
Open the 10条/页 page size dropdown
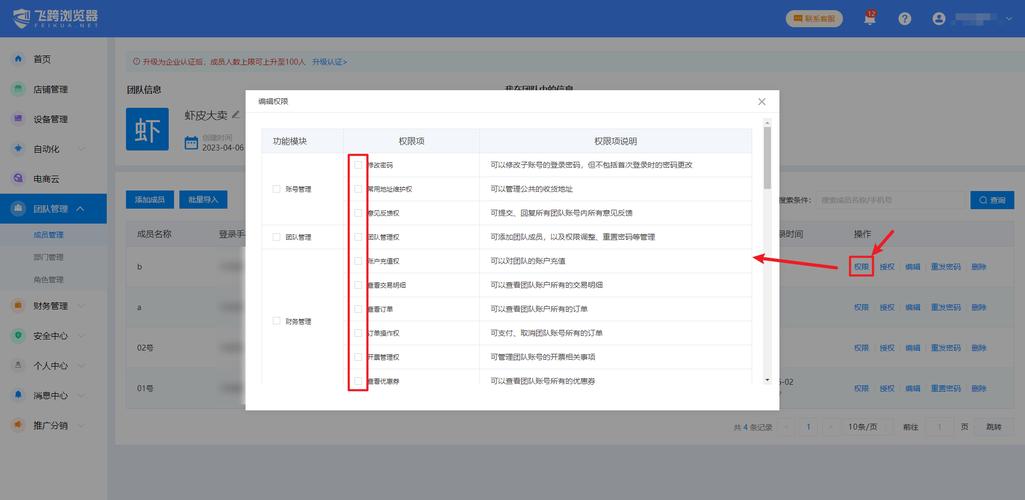[x=863, y=427]
